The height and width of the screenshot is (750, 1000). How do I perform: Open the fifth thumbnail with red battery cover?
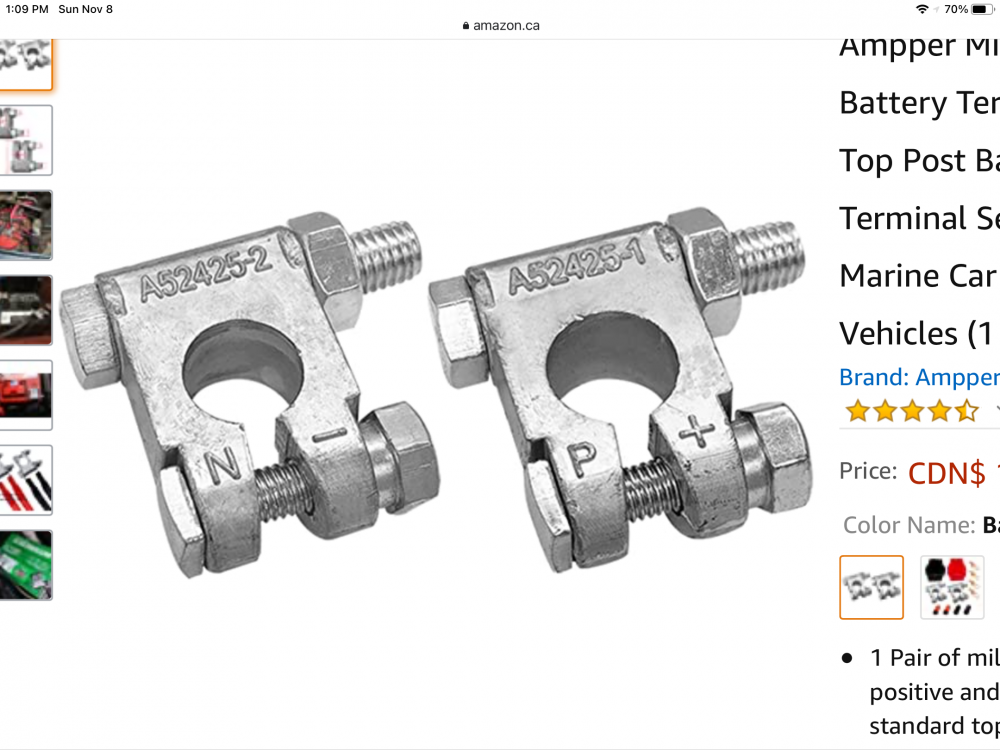tap(26, 395)
